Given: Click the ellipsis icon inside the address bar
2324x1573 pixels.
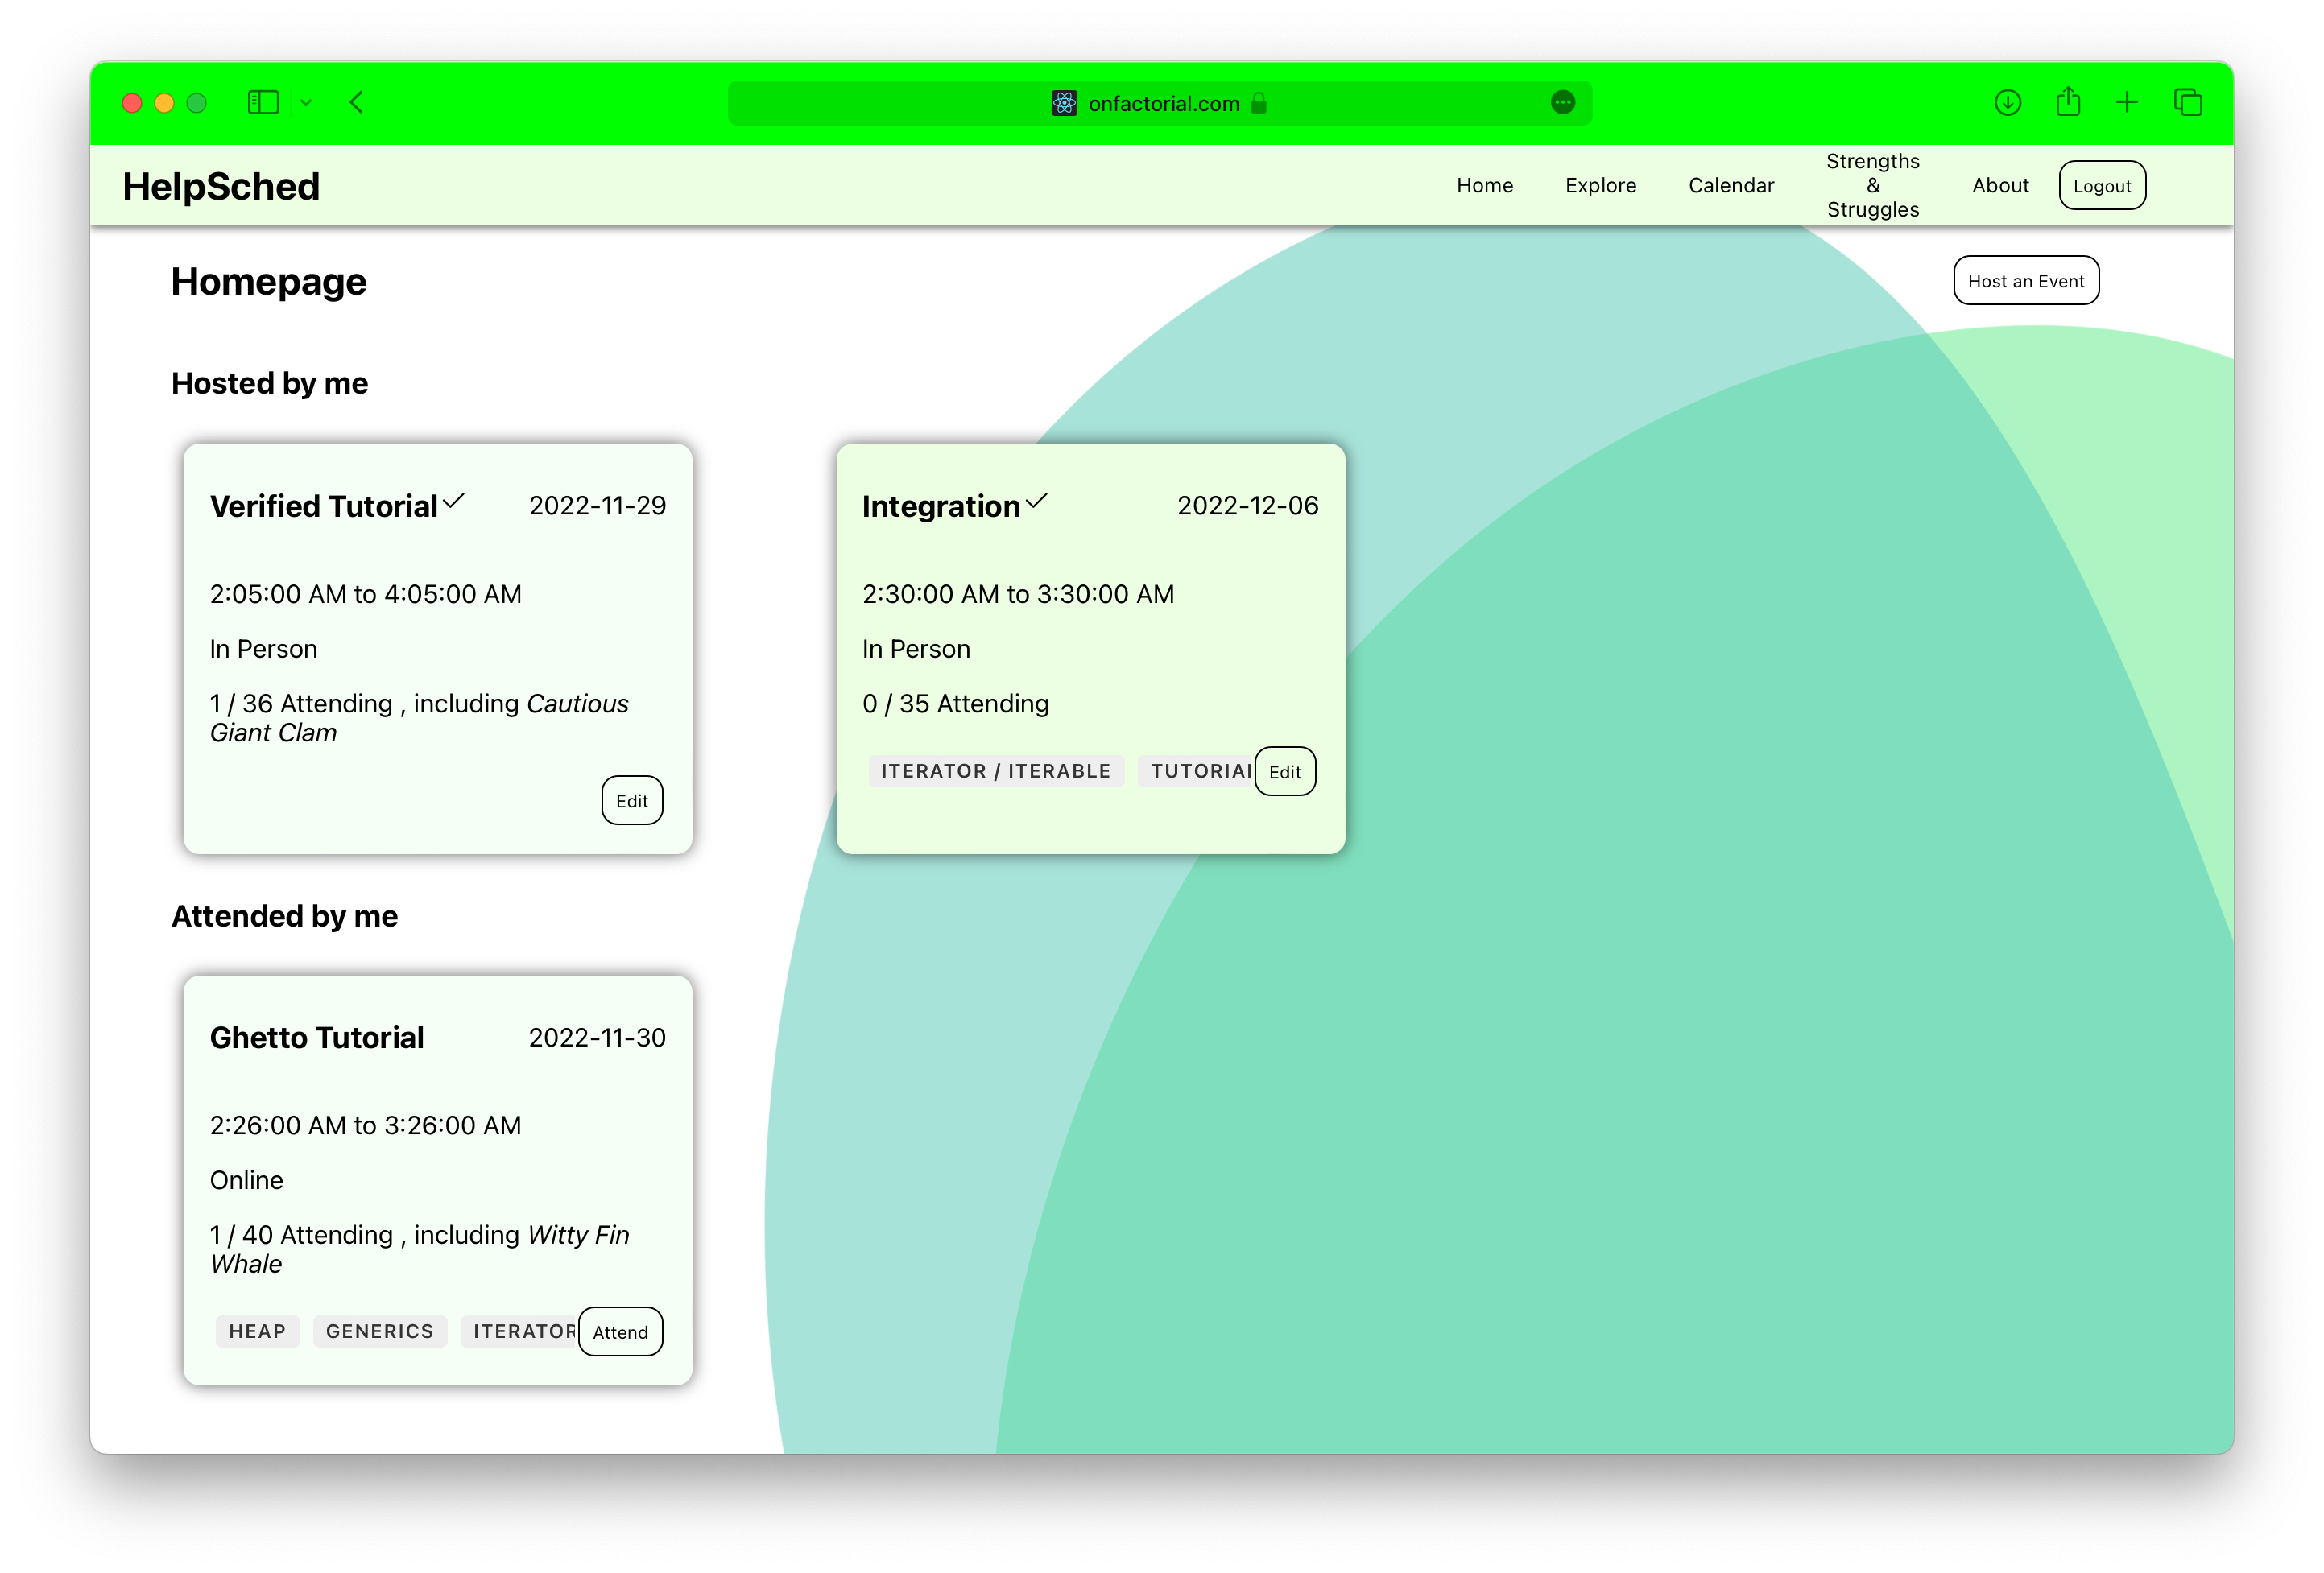Looking at the screenshot, I should click(1563, 102).
